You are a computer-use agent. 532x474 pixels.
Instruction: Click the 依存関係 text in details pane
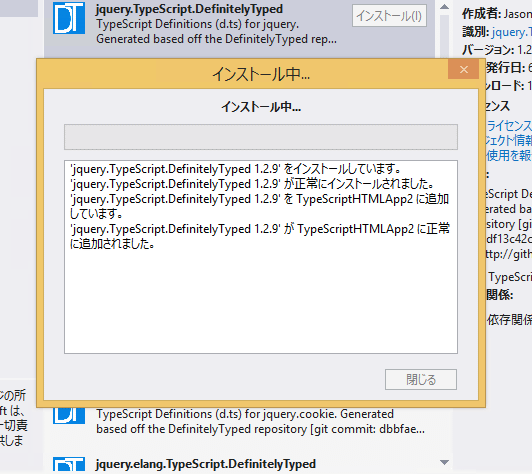509,319
